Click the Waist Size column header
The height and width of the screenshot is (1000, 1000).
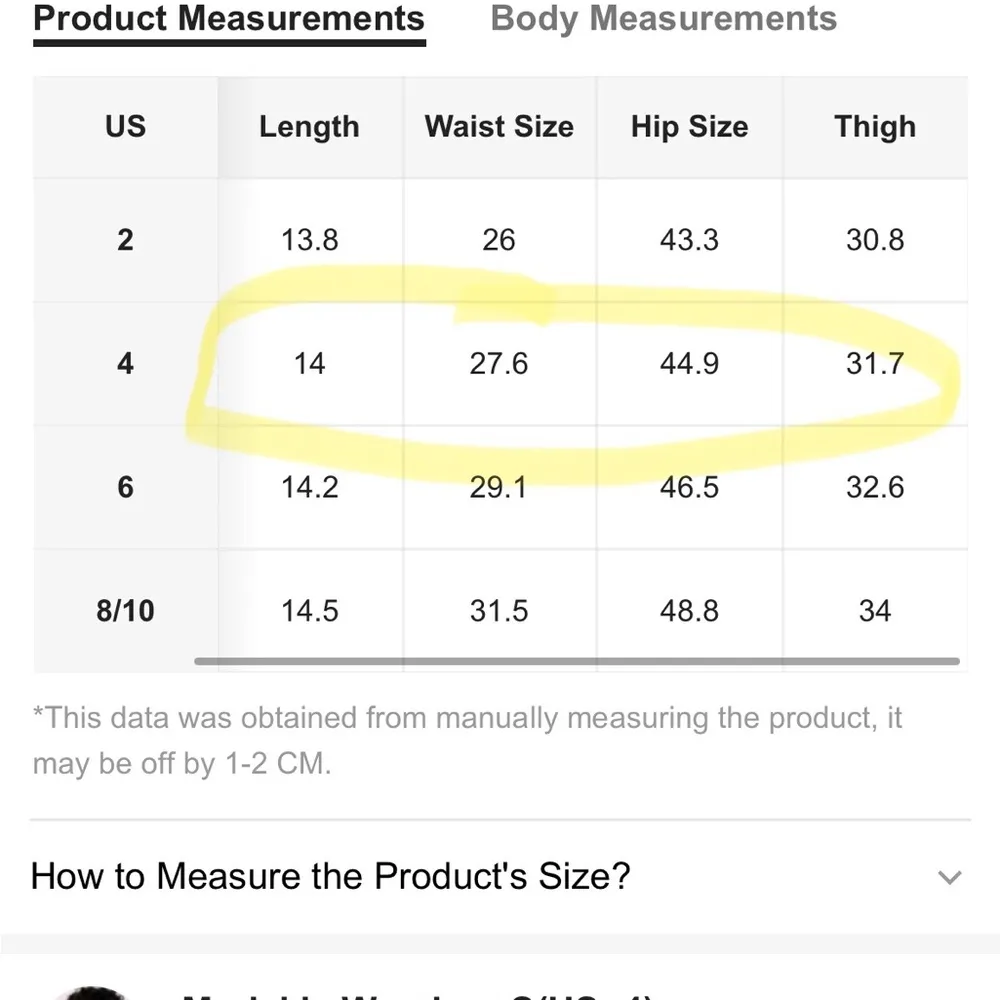click(499, 127)
